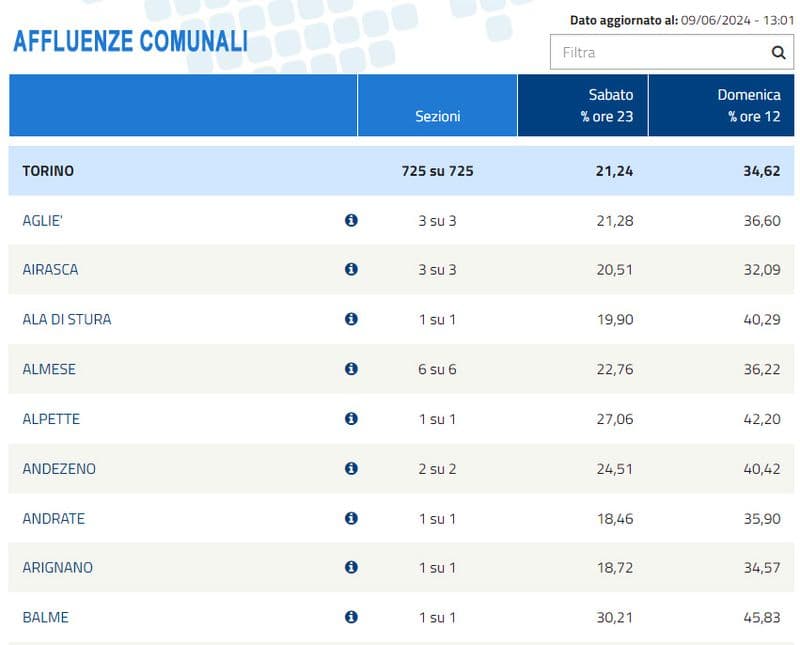Open info icon for AIRASCA row
Viewport: 800px width, 645px height.
[351, 270]
